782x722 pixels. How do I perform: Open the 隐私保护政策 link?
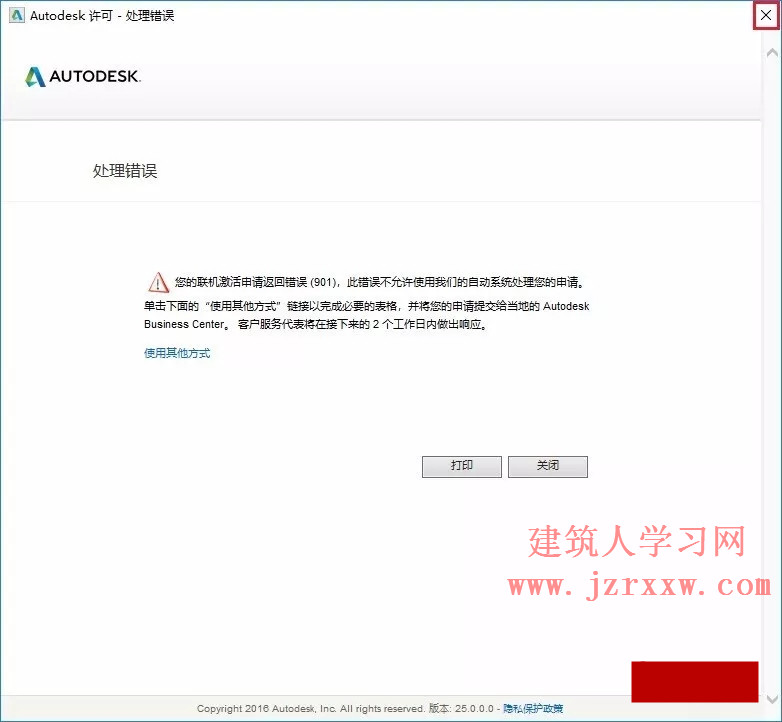pyautogui.click(x=533, y=708)
